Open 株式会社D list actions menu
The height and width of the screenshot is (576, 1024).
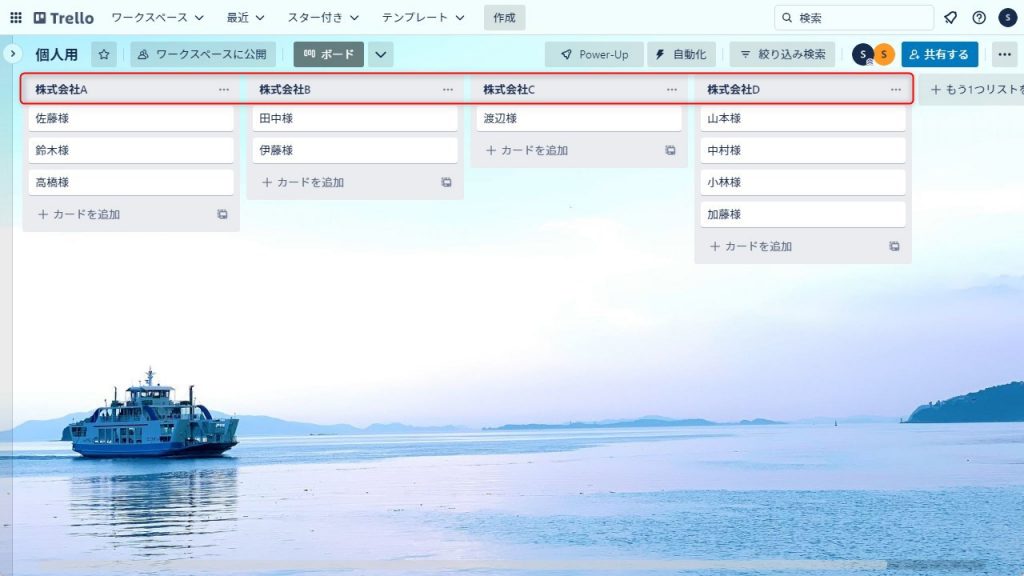coord(896,89)
